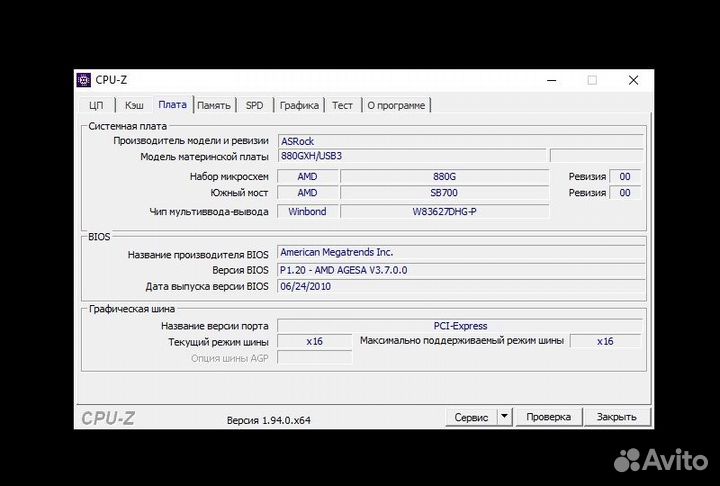
Task: Expand the Сервис dropdown arrow
Action: [504, 417]
